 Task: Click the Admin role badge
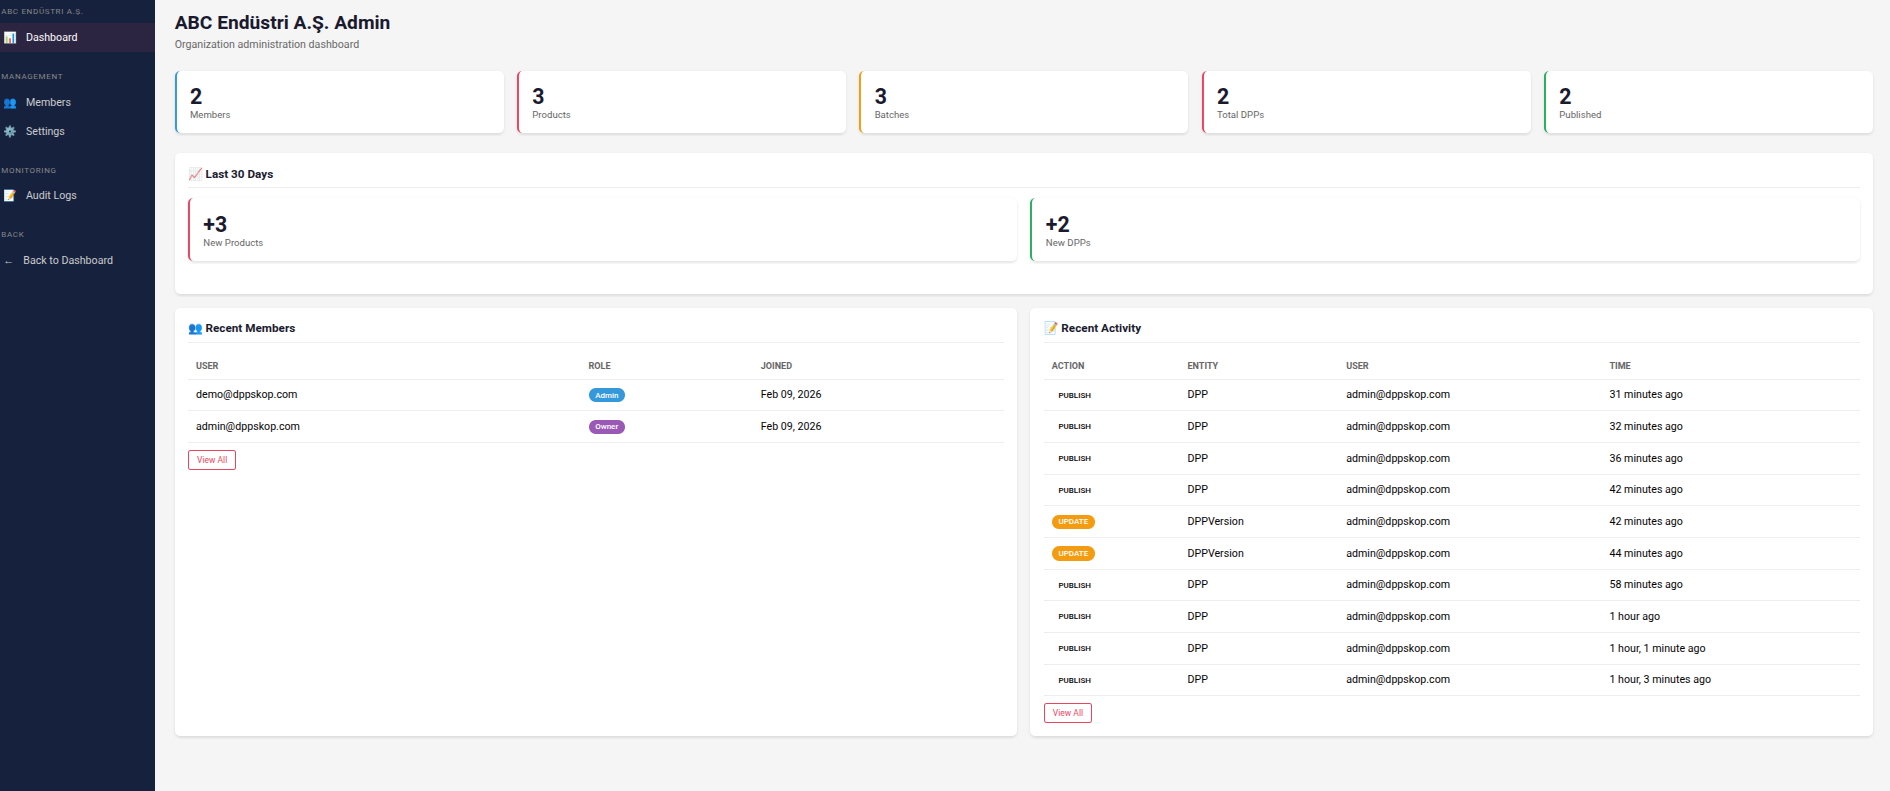pyautogui.click(x=607, y=395)
